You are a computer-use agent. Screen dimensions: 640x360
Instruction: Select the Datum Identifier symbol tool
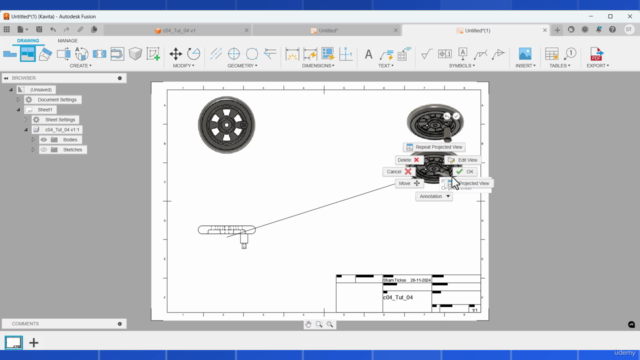462,54
